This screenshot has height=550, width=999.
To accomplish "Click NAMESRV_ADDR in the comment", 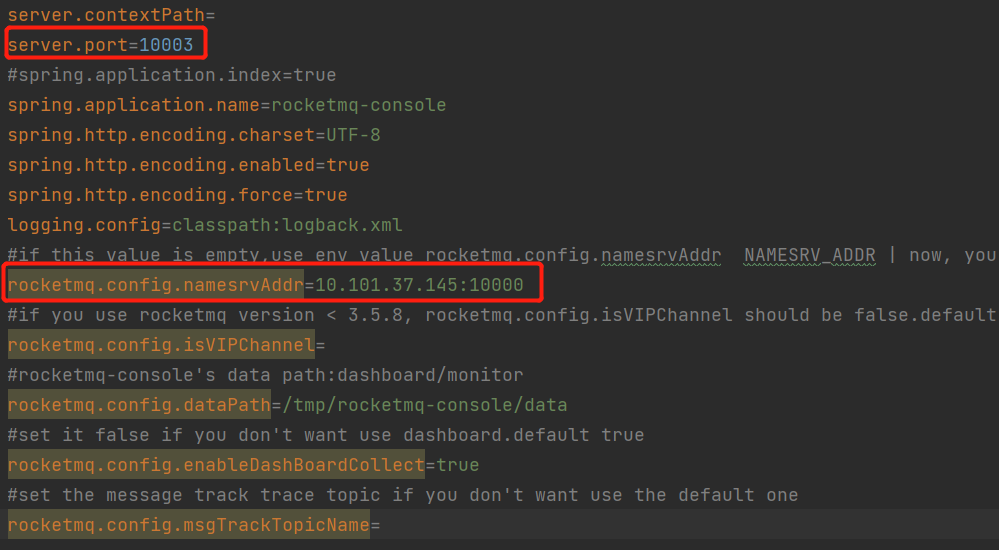I will pos(810,255).
